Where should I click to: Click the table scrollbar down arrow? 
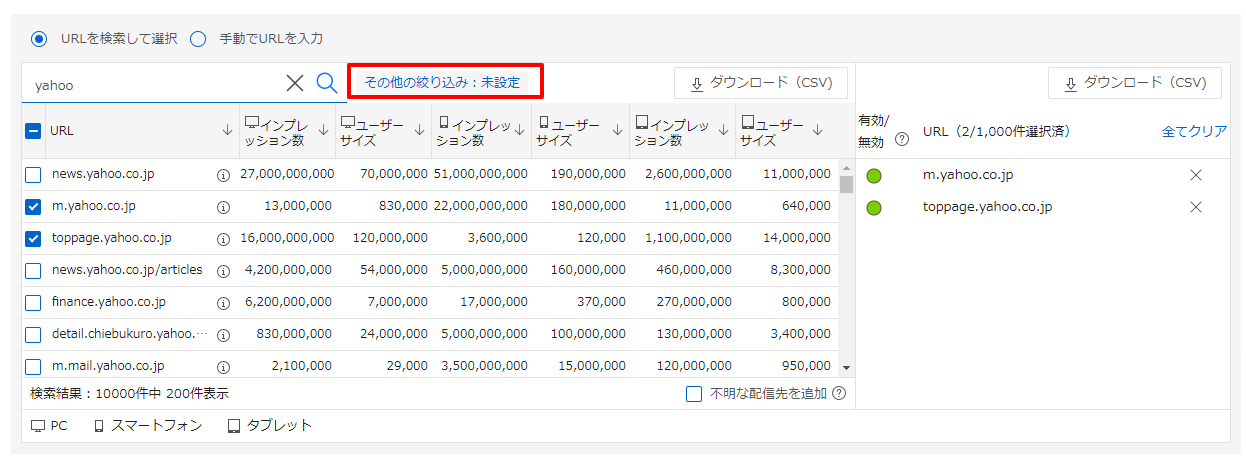[x=846, y=368]
